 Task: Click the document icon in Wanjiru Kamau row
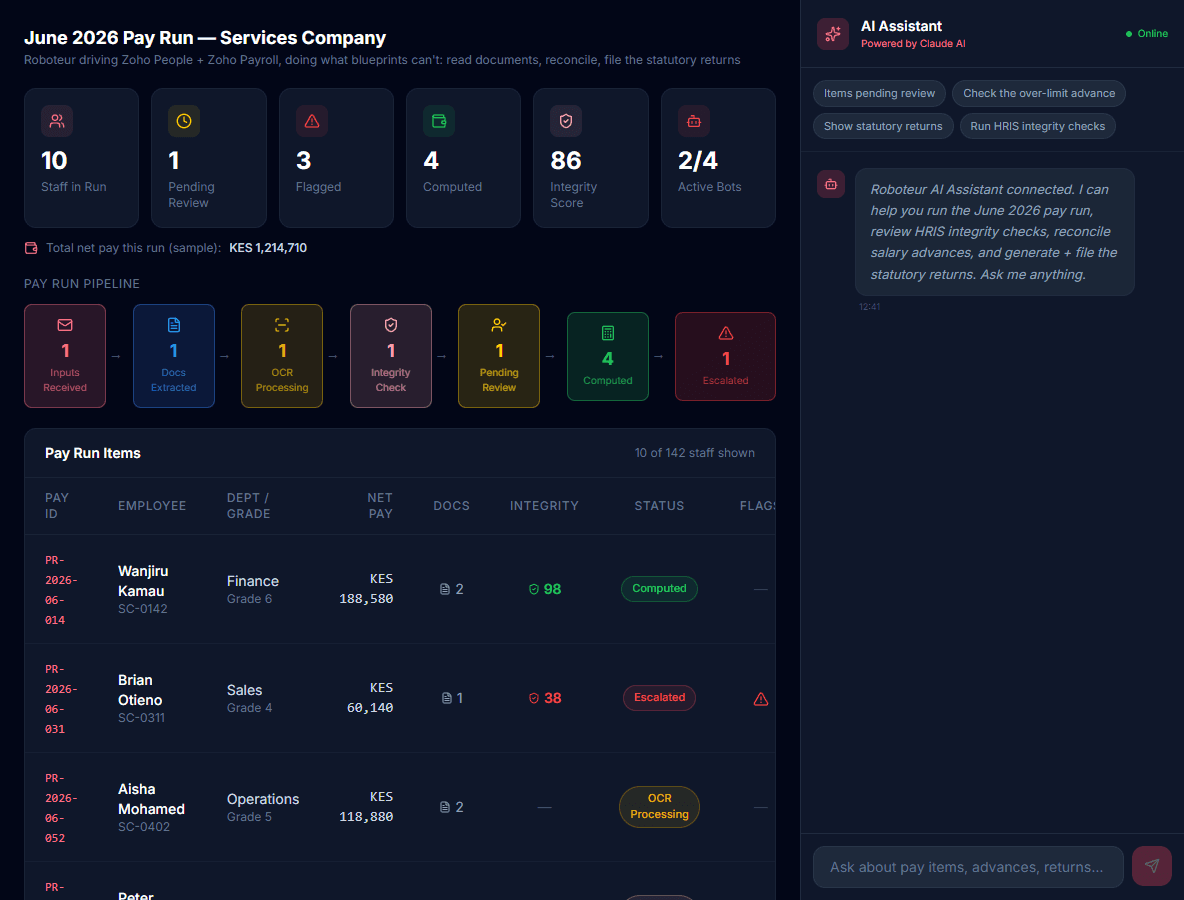point(445,589)
